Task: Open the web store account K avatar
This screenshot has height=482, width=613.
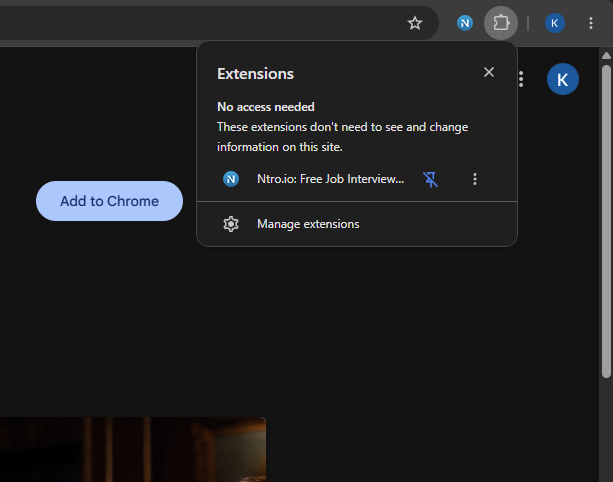Action: pyautogui.click(x=563, y=79)
